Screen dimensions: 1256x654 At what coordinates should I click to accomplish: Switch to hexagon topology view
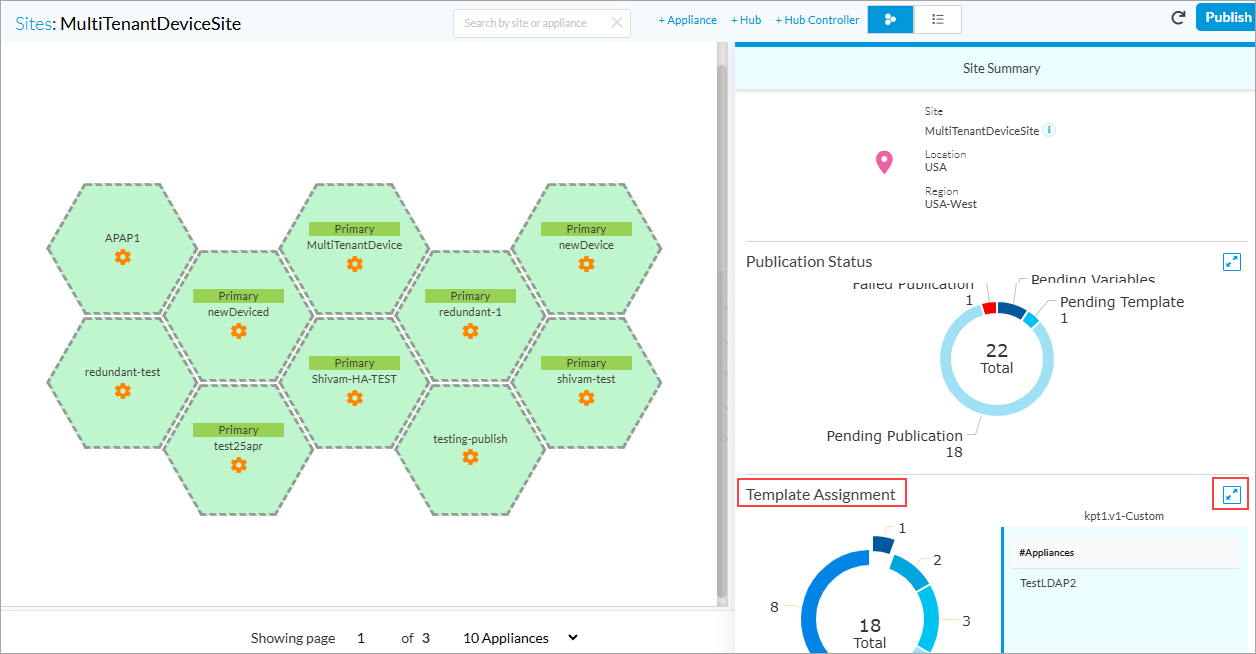pos(890,19)
